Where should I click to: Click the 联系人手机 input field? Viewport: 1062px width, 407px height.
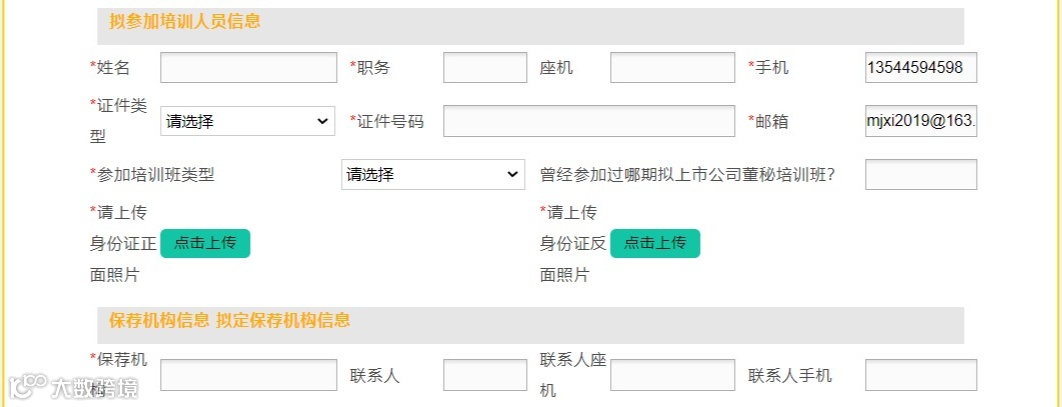point(920,375)
